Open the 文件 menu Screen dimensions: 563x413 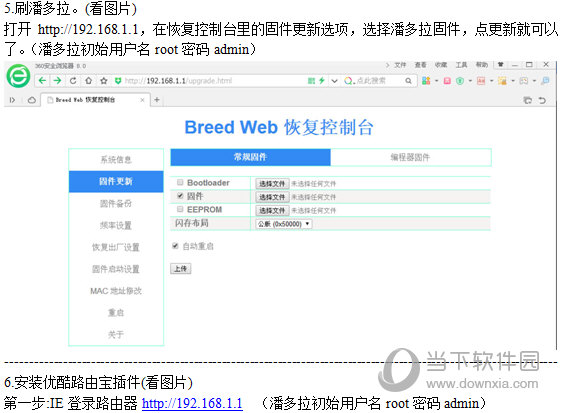pos(400,65)
